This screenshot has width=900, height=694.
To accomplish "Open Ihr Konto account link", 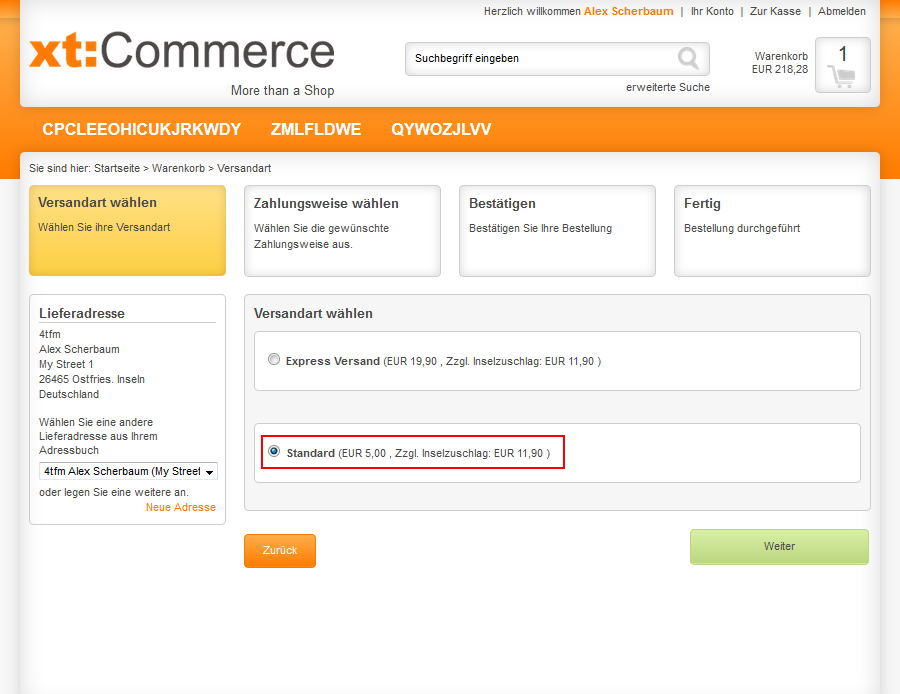I will point(712,11).
